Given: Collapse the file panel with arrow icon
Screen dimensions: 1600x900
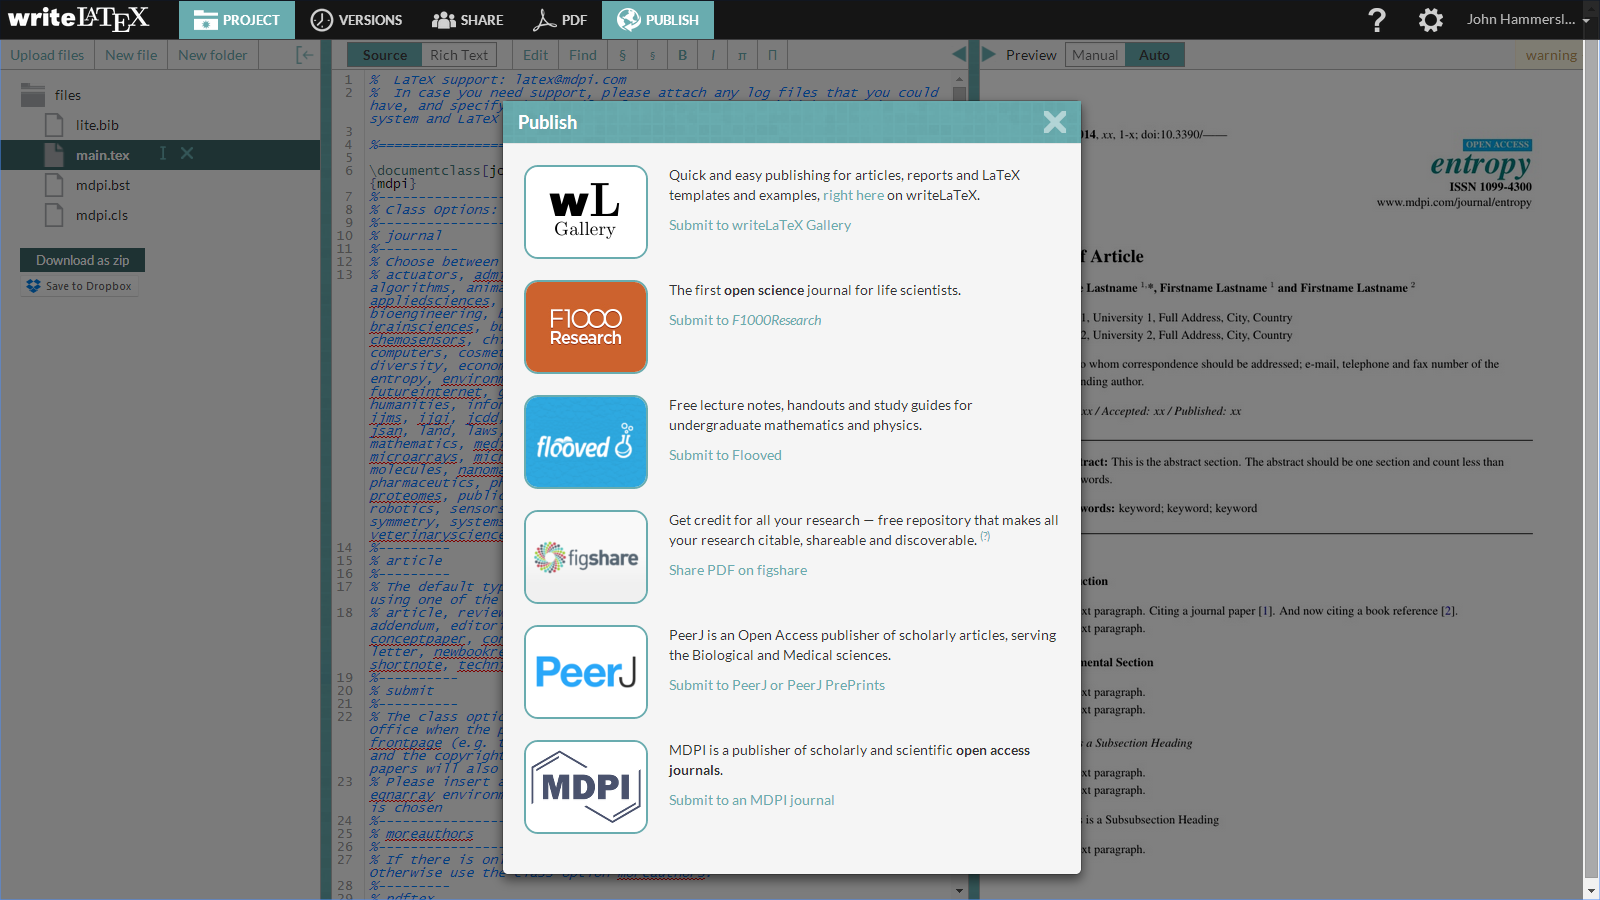Looking at the screenshot, I should 305,55.
